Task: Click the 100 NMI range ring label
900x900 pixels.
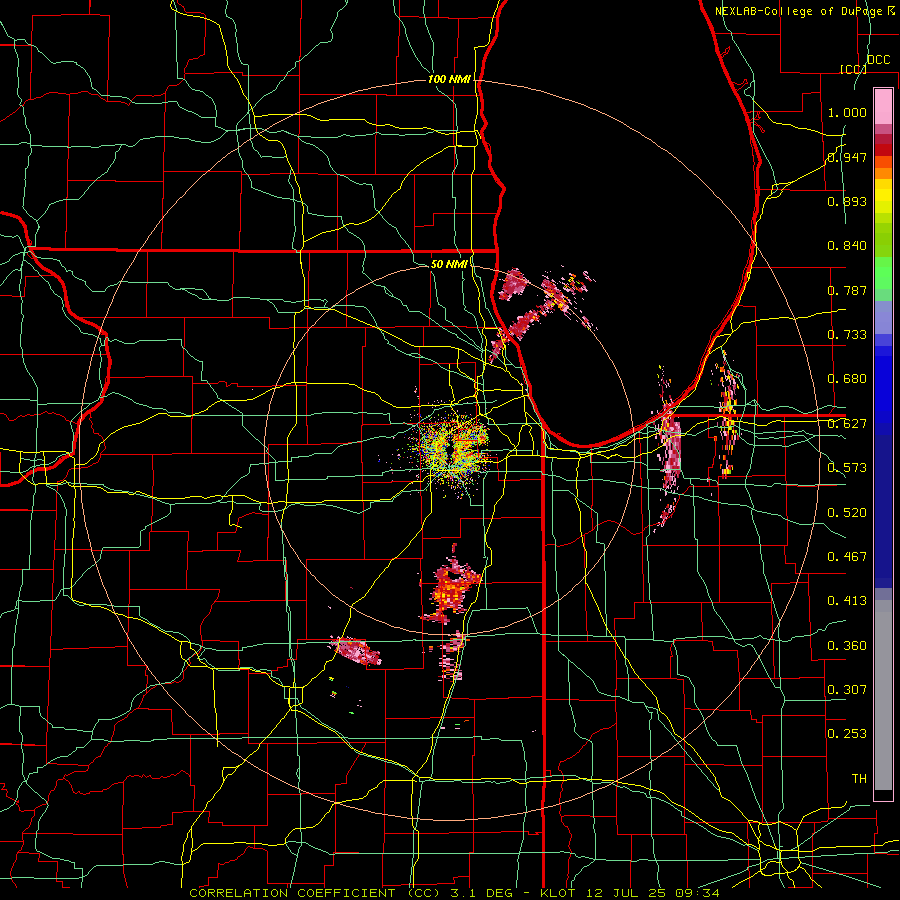Action: [449, 79]
